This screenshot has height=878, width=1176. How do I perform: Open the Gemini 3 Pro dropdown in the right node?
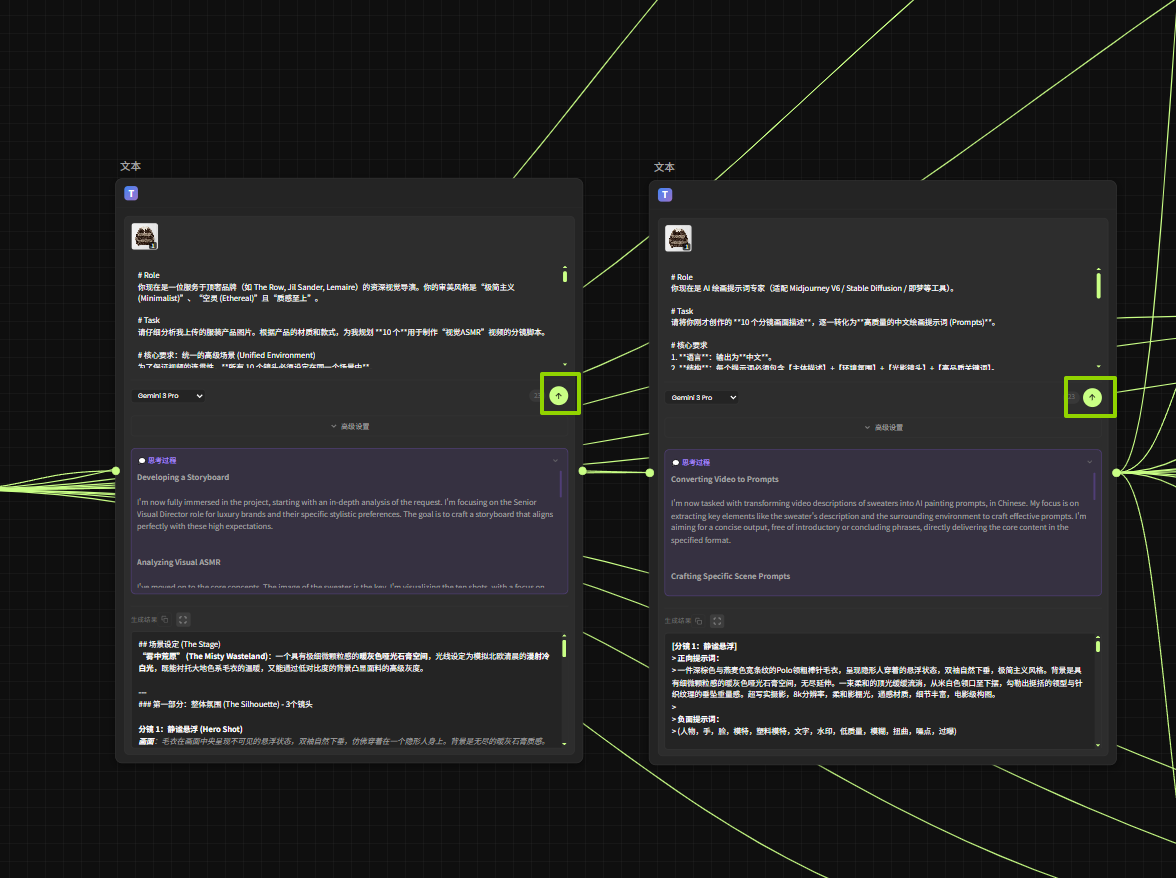tap(703, 397)
